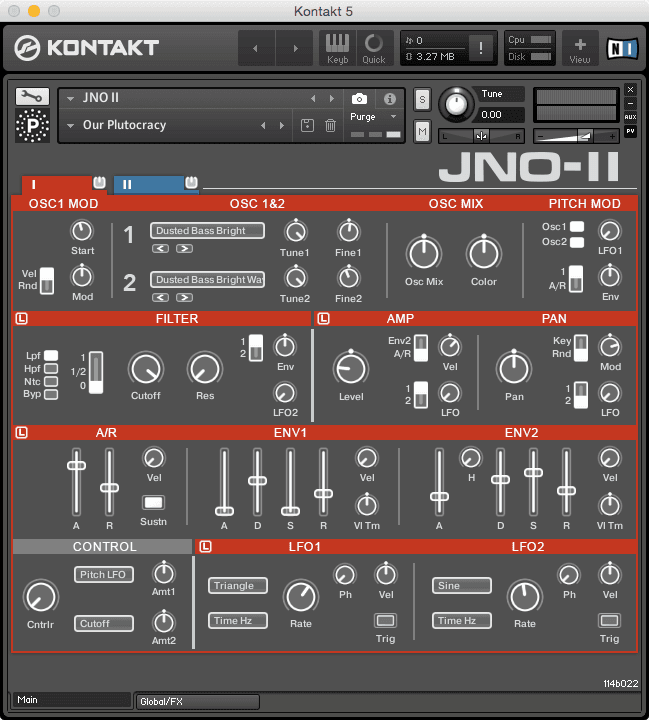The image size is (649, 720).
Task: Select the Global/FX tab
Action: (x=198, y=701)
